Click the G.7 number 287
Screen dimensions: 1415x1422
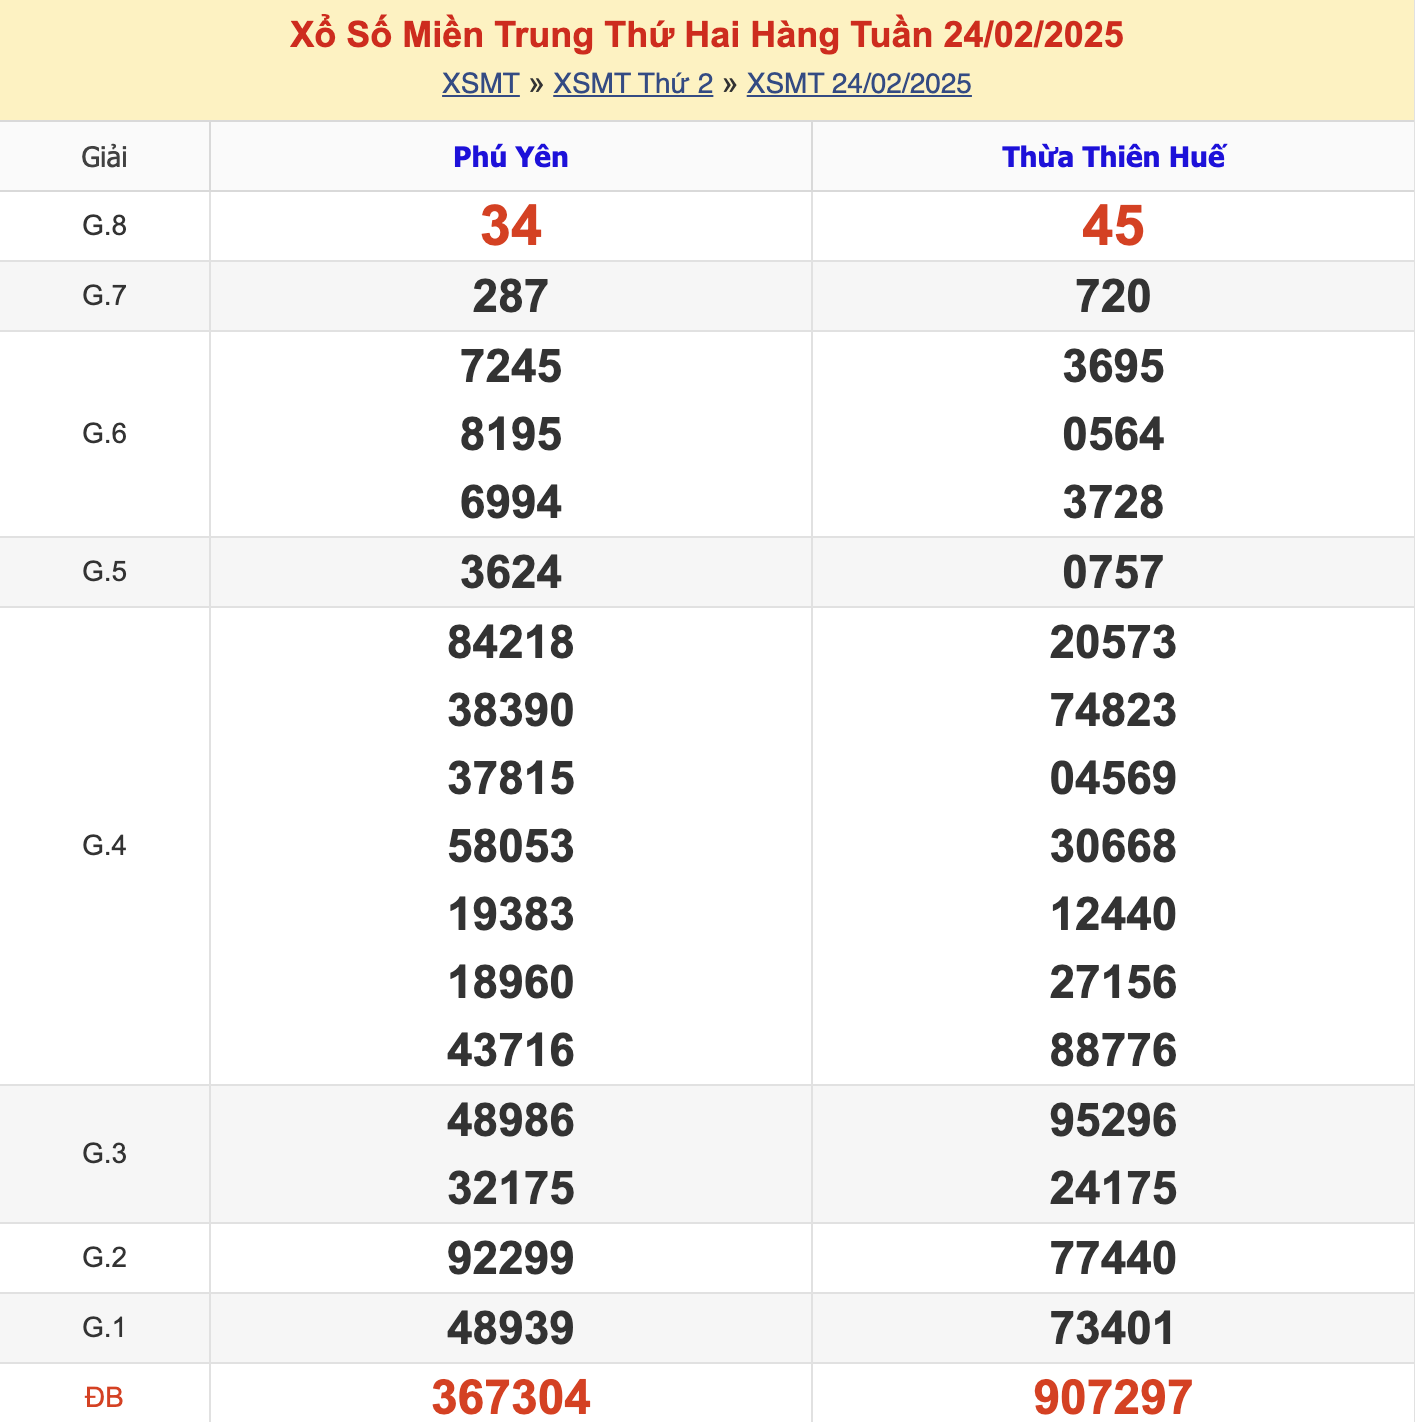tap(511, 296)
